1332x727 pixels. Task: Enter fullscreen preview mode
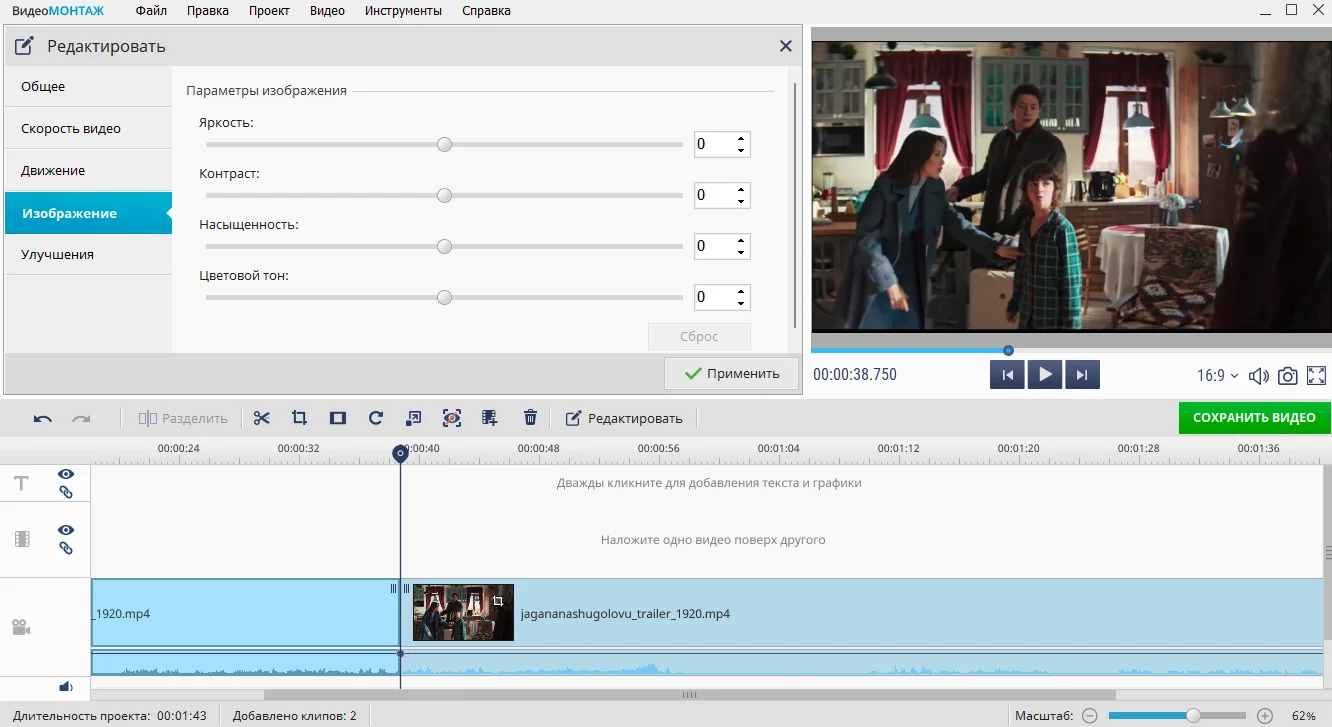[x=1317, y=376]
